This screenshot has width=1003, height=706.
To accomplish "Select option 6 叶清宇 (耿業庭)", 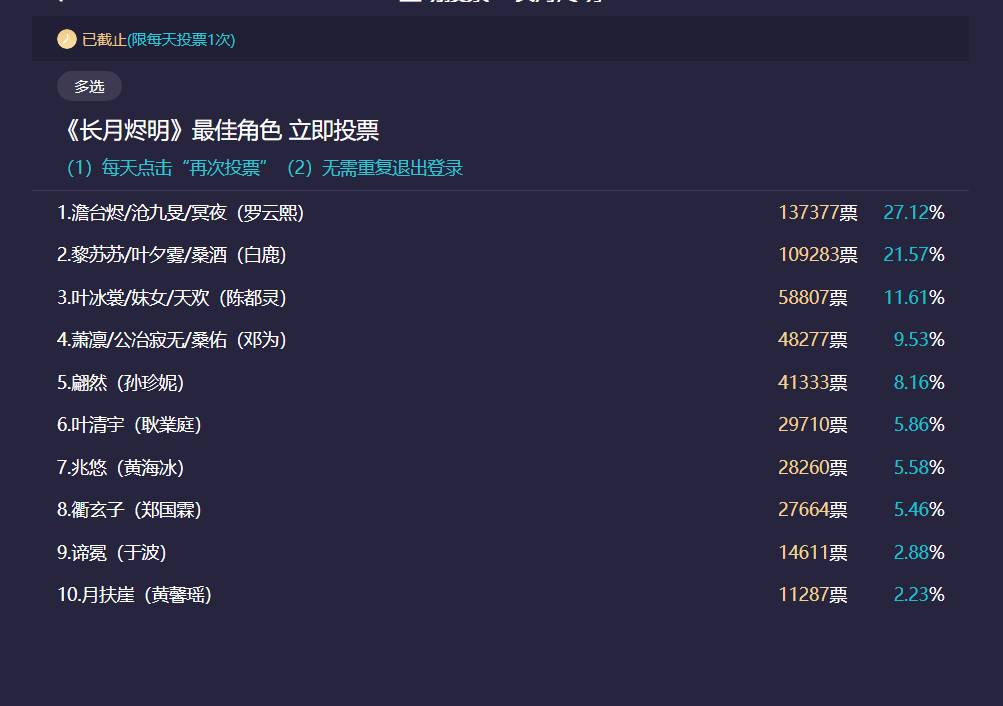I will (129, 425).
